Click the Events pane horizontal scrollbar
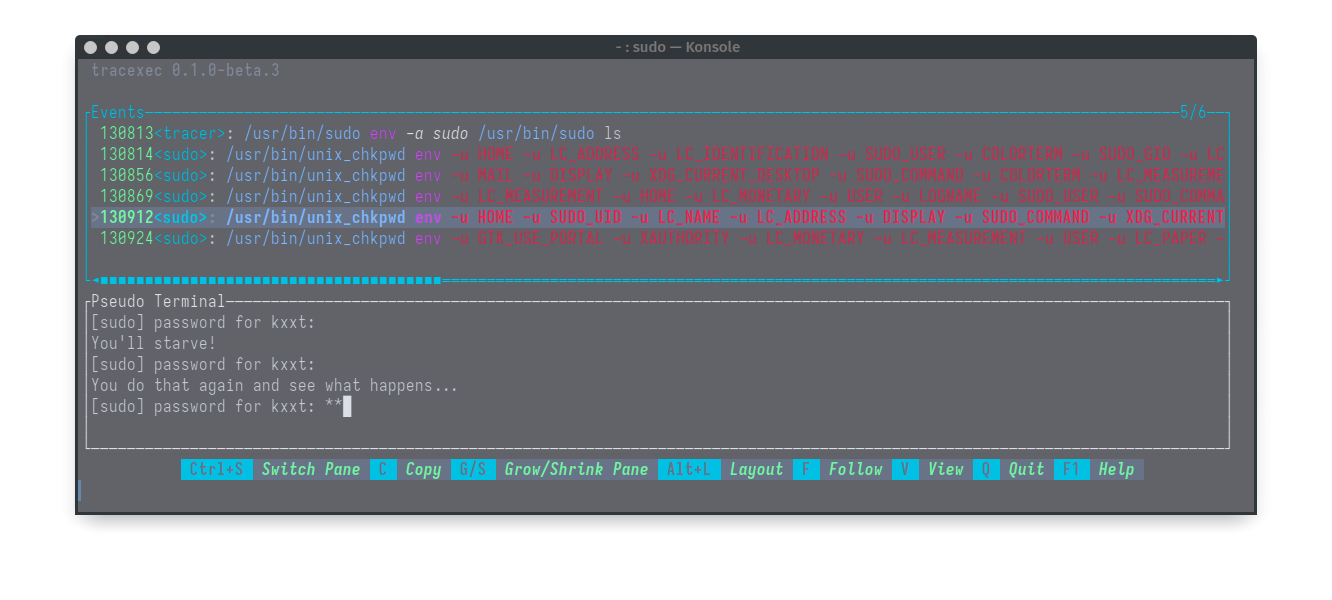 point(658,280)
